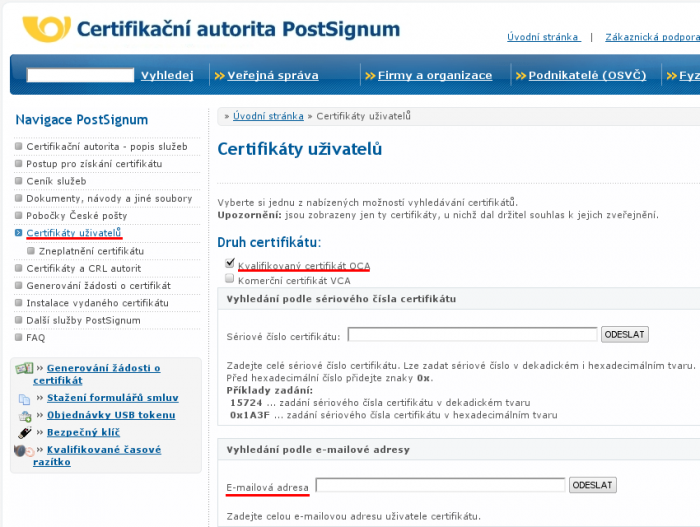Open Stažení formulářů smluv link
This screenshot has height=527, width=700.
coord(112,398)
